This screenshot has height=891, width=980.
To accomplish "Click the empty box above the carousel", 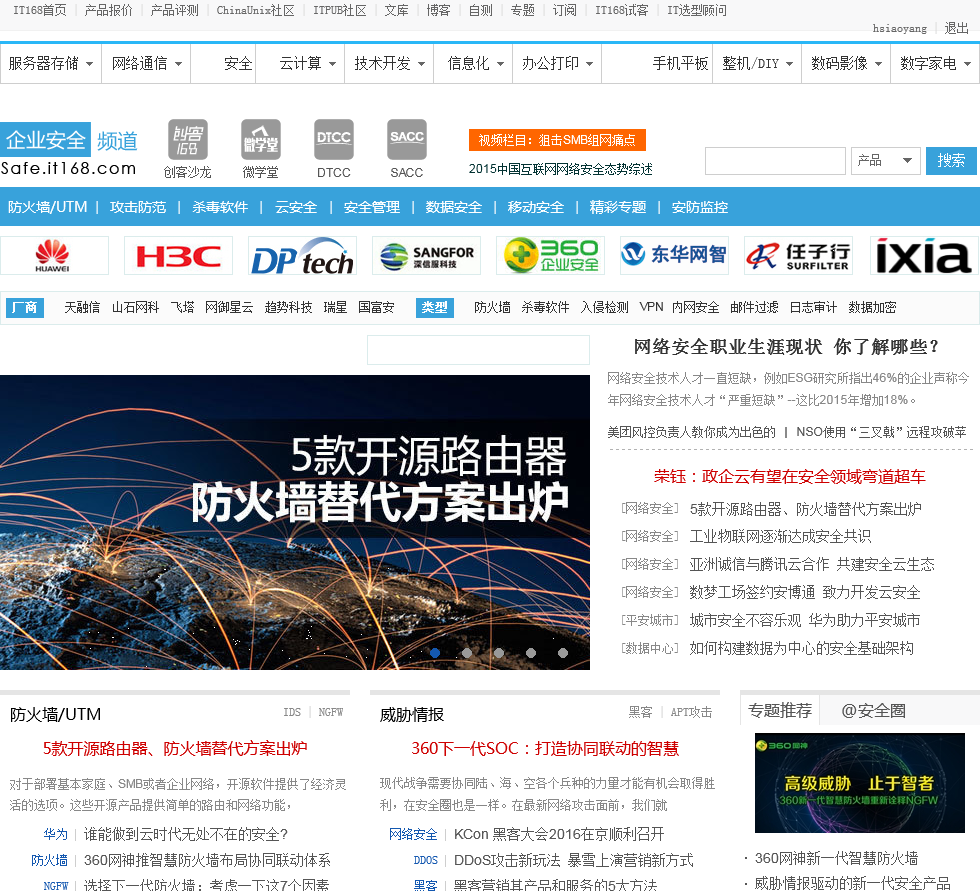I will tap(478, 350).
